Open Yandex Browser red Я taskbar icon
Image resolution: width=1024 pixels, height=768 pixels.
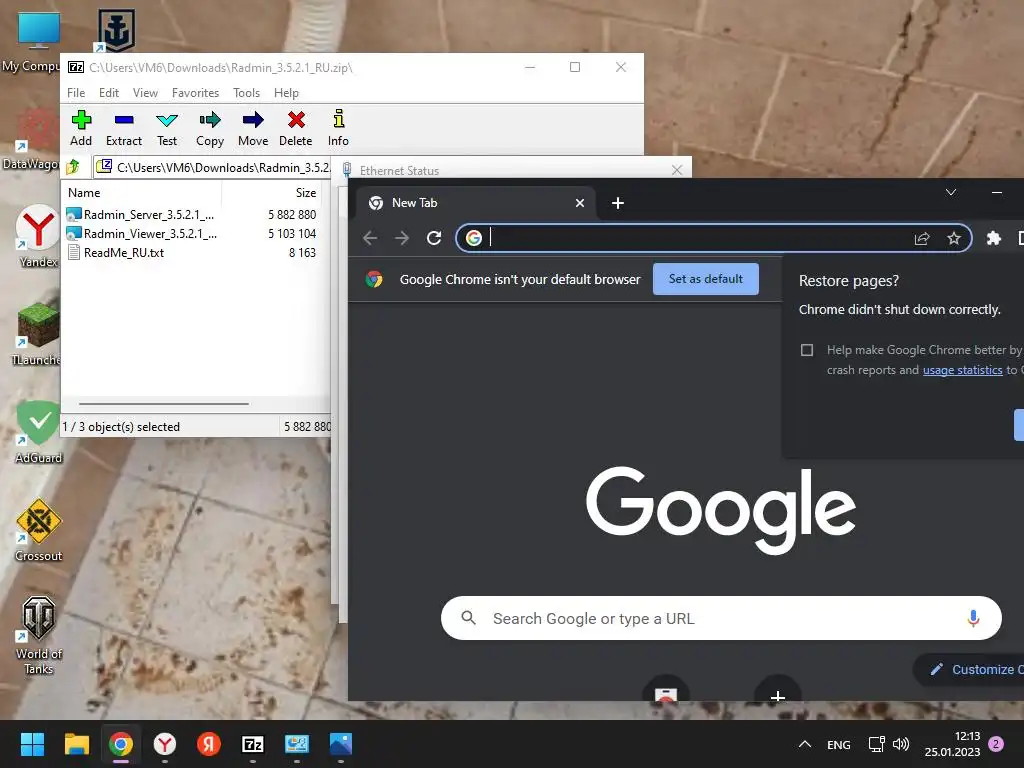point(209,744)
